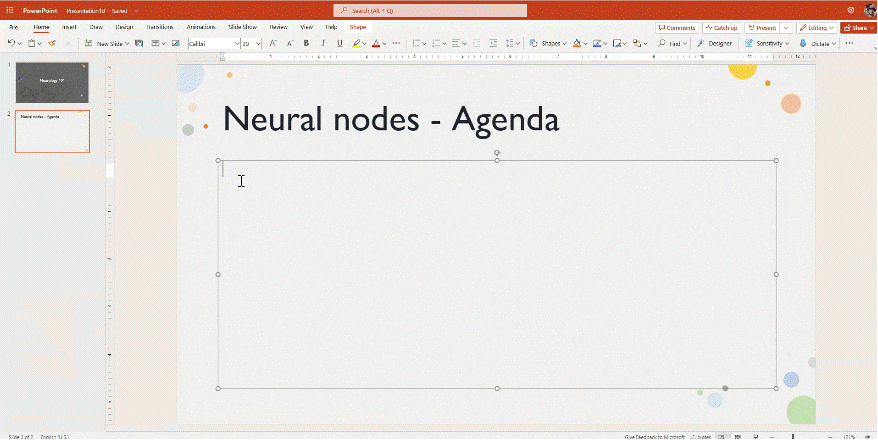The height and width of the screenshot is (440, 878).
Task: Click the shape fill bucket icon
Action: click(x=577, y=44)
